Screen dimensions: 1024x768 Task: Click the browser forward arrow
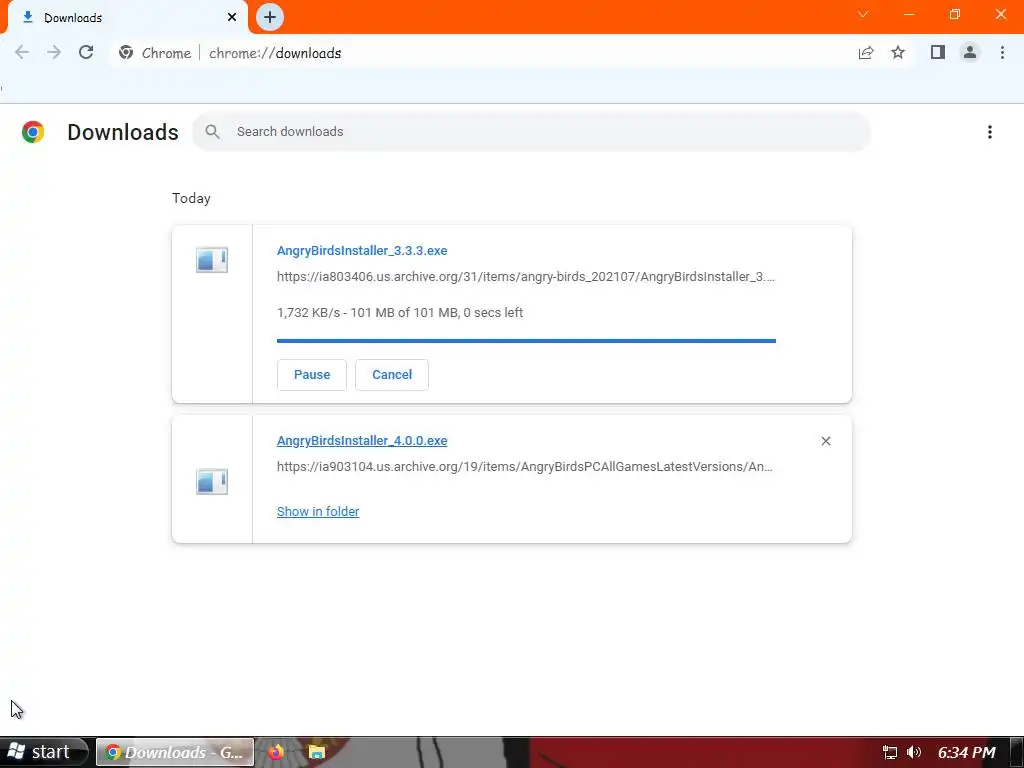coord(54,53)
